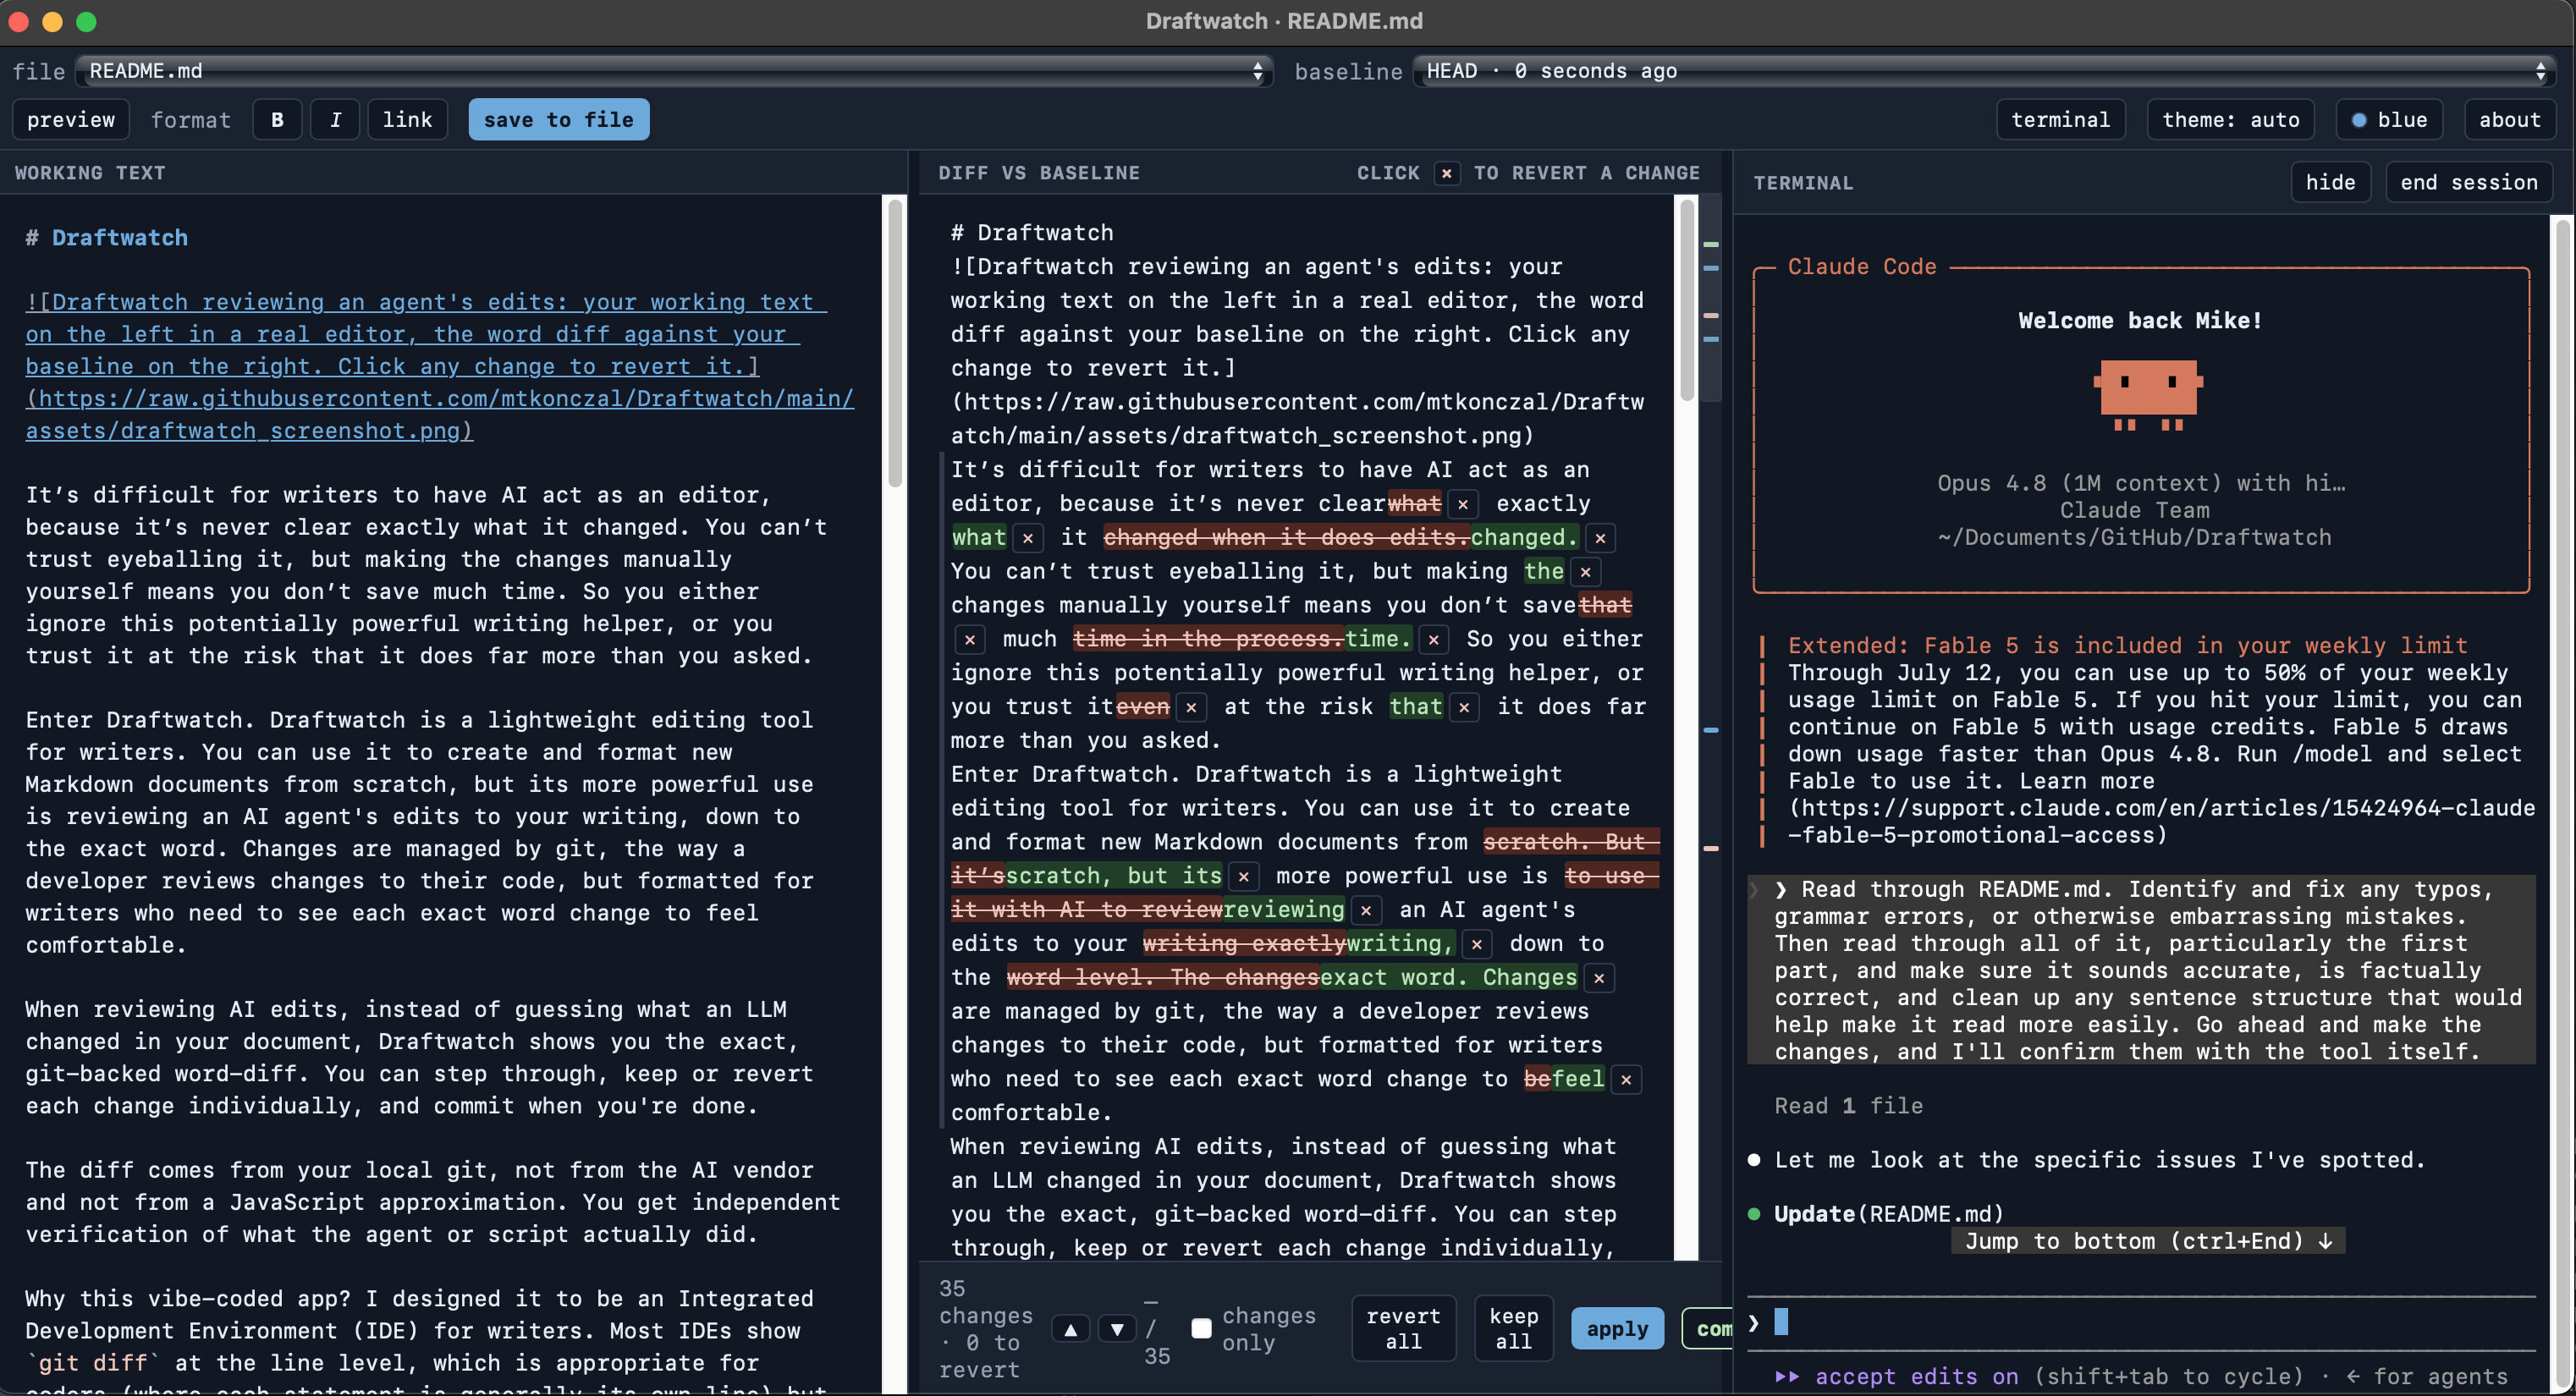This screenshot has width=2576, height=1396.
Task: Open the about dialog
Action: [x=2509, y=120]
